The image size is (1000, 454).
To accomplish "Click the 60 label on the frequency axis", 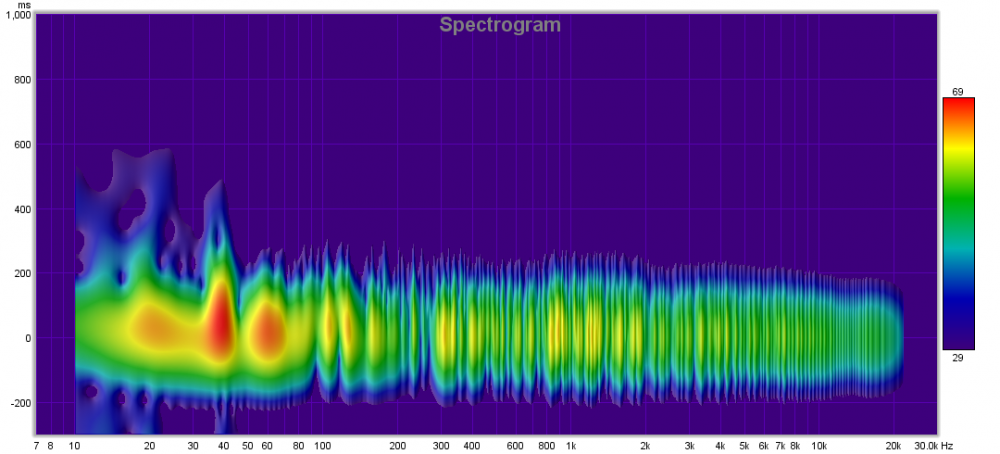I will point(267,446).
